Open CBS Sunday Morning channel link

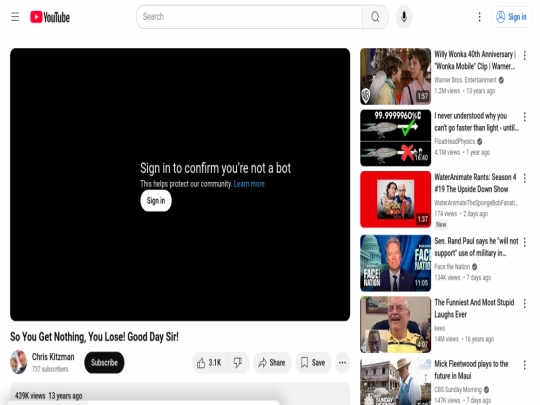(x=458, y=390)
